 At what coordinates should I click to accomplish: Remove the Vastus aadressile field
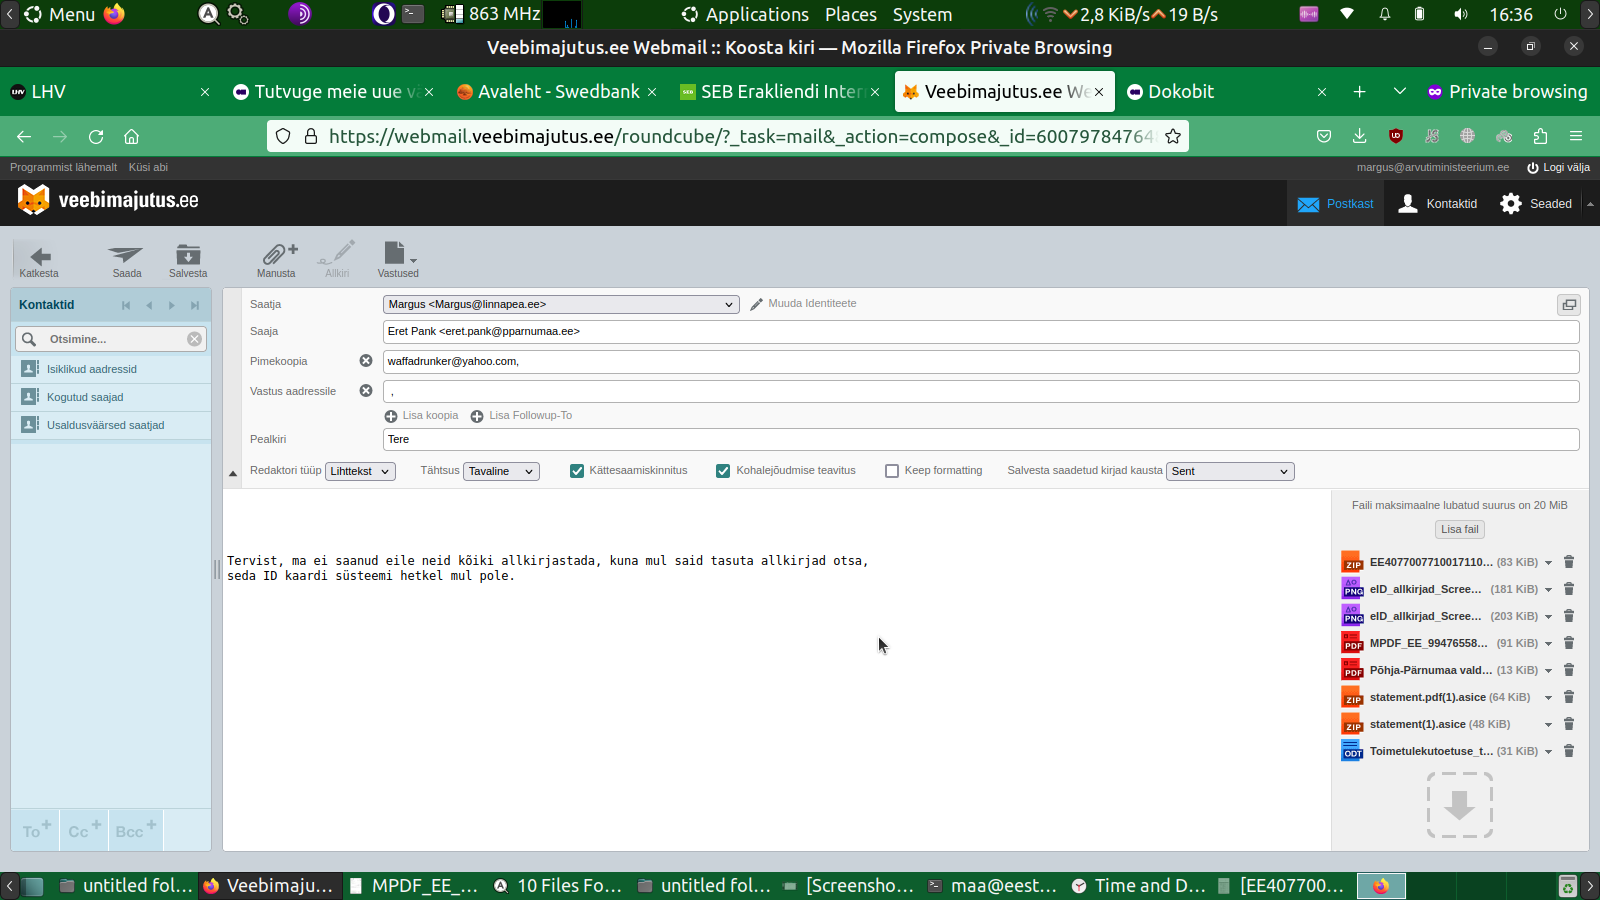pyautogui.click(x=366, y=391)
